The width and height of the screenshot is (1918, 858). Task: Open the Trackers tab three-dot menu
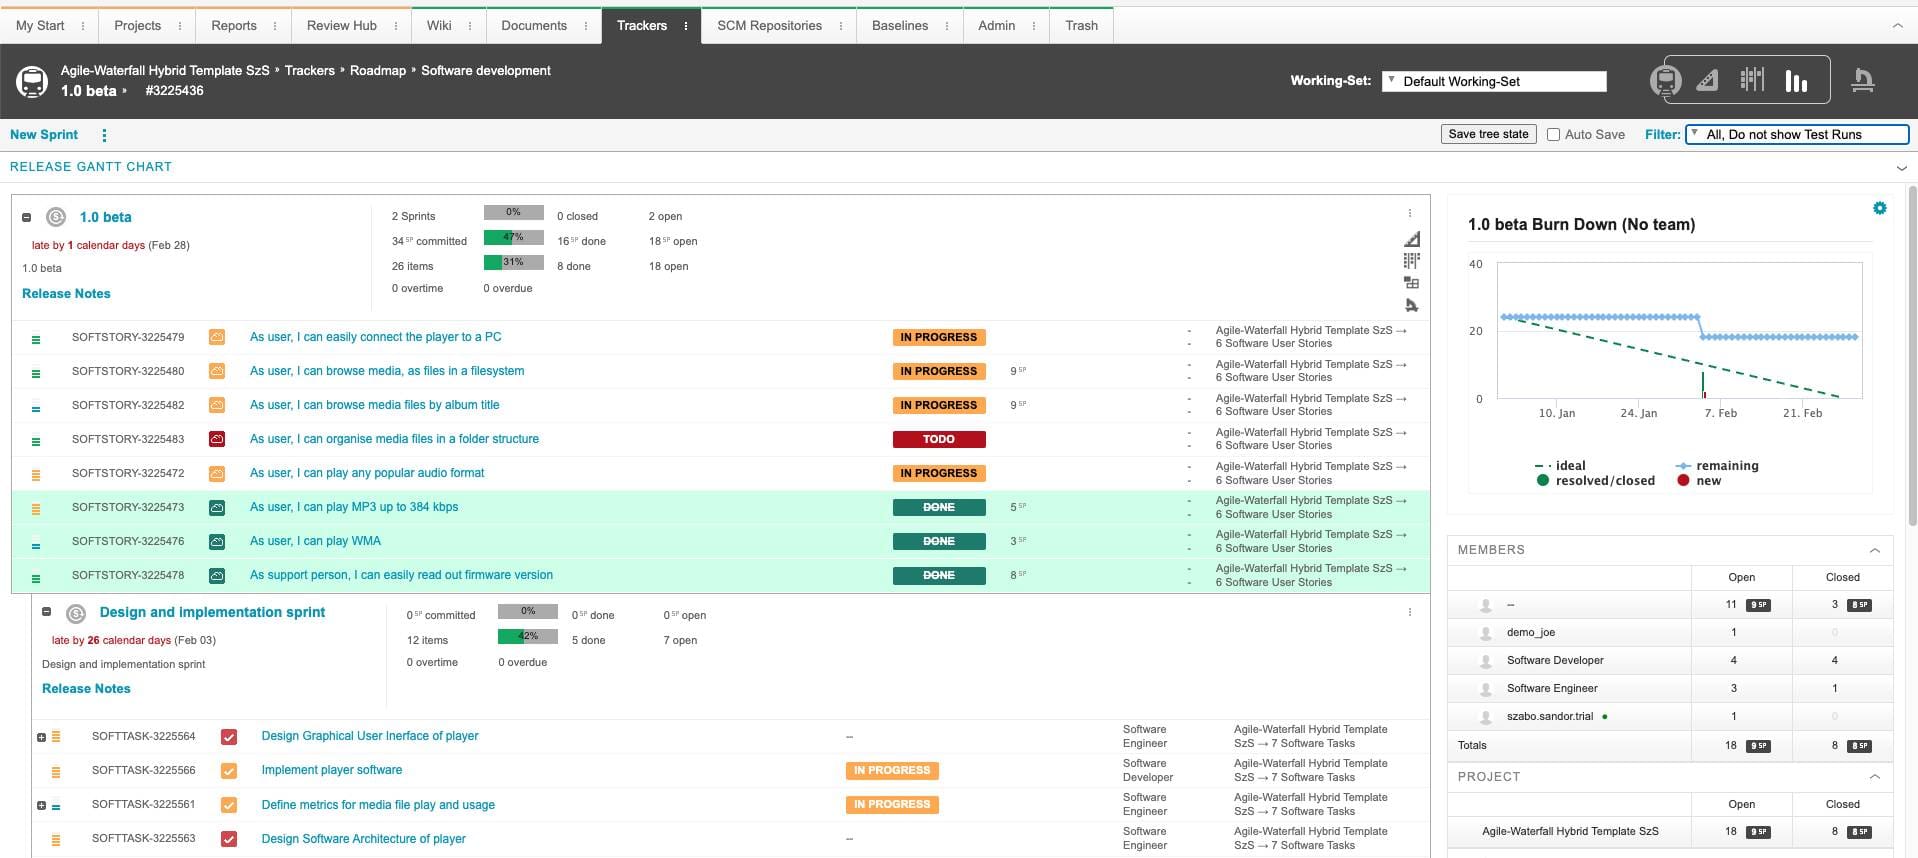coord(686,26)
